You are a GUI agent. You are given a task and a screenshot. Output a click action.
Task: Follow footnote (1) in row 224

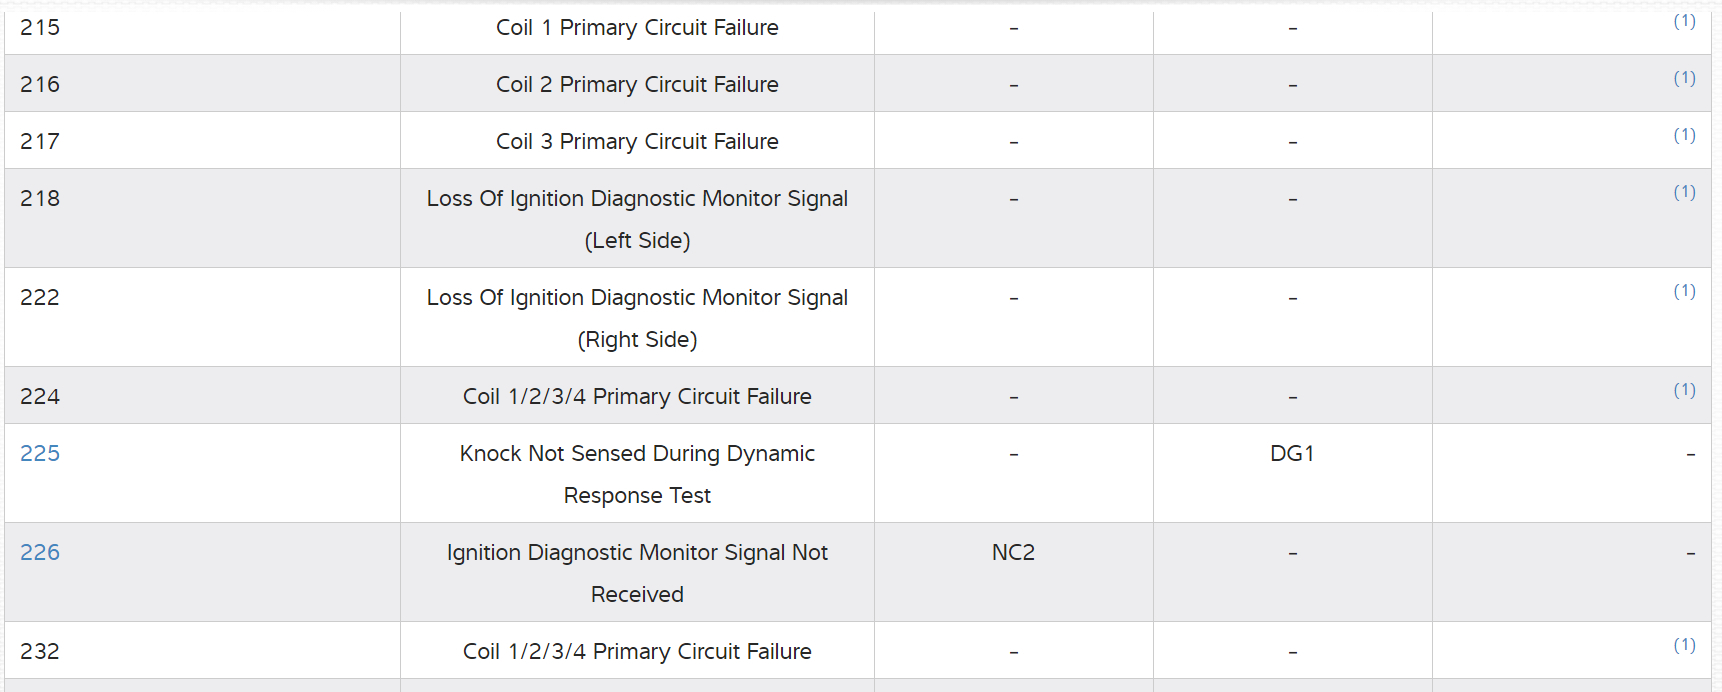(x=1684, y=390)
